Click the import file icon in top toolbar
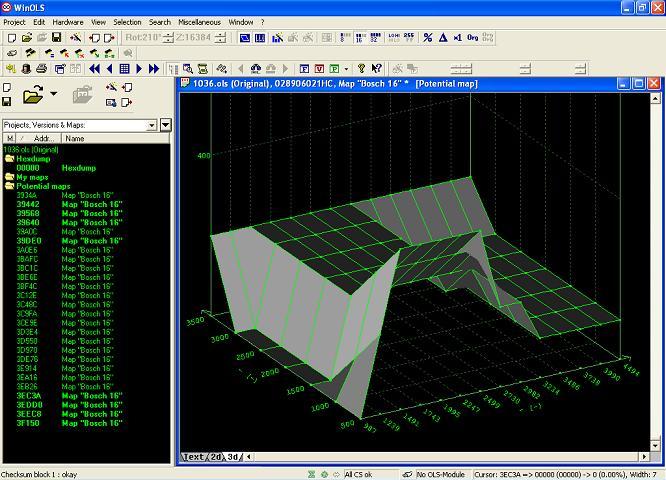This screenshot has height=480, width=666. (x=94, y=38)
